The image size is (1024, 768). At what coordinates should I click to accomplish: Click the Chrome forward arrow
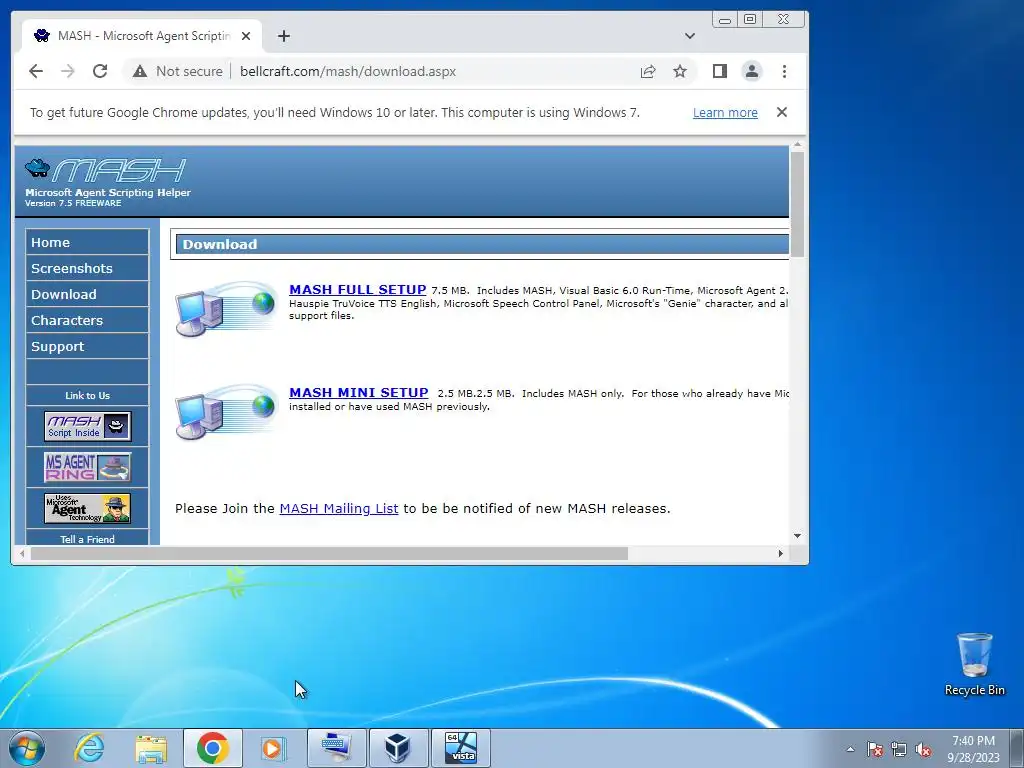tap(67, 71)
